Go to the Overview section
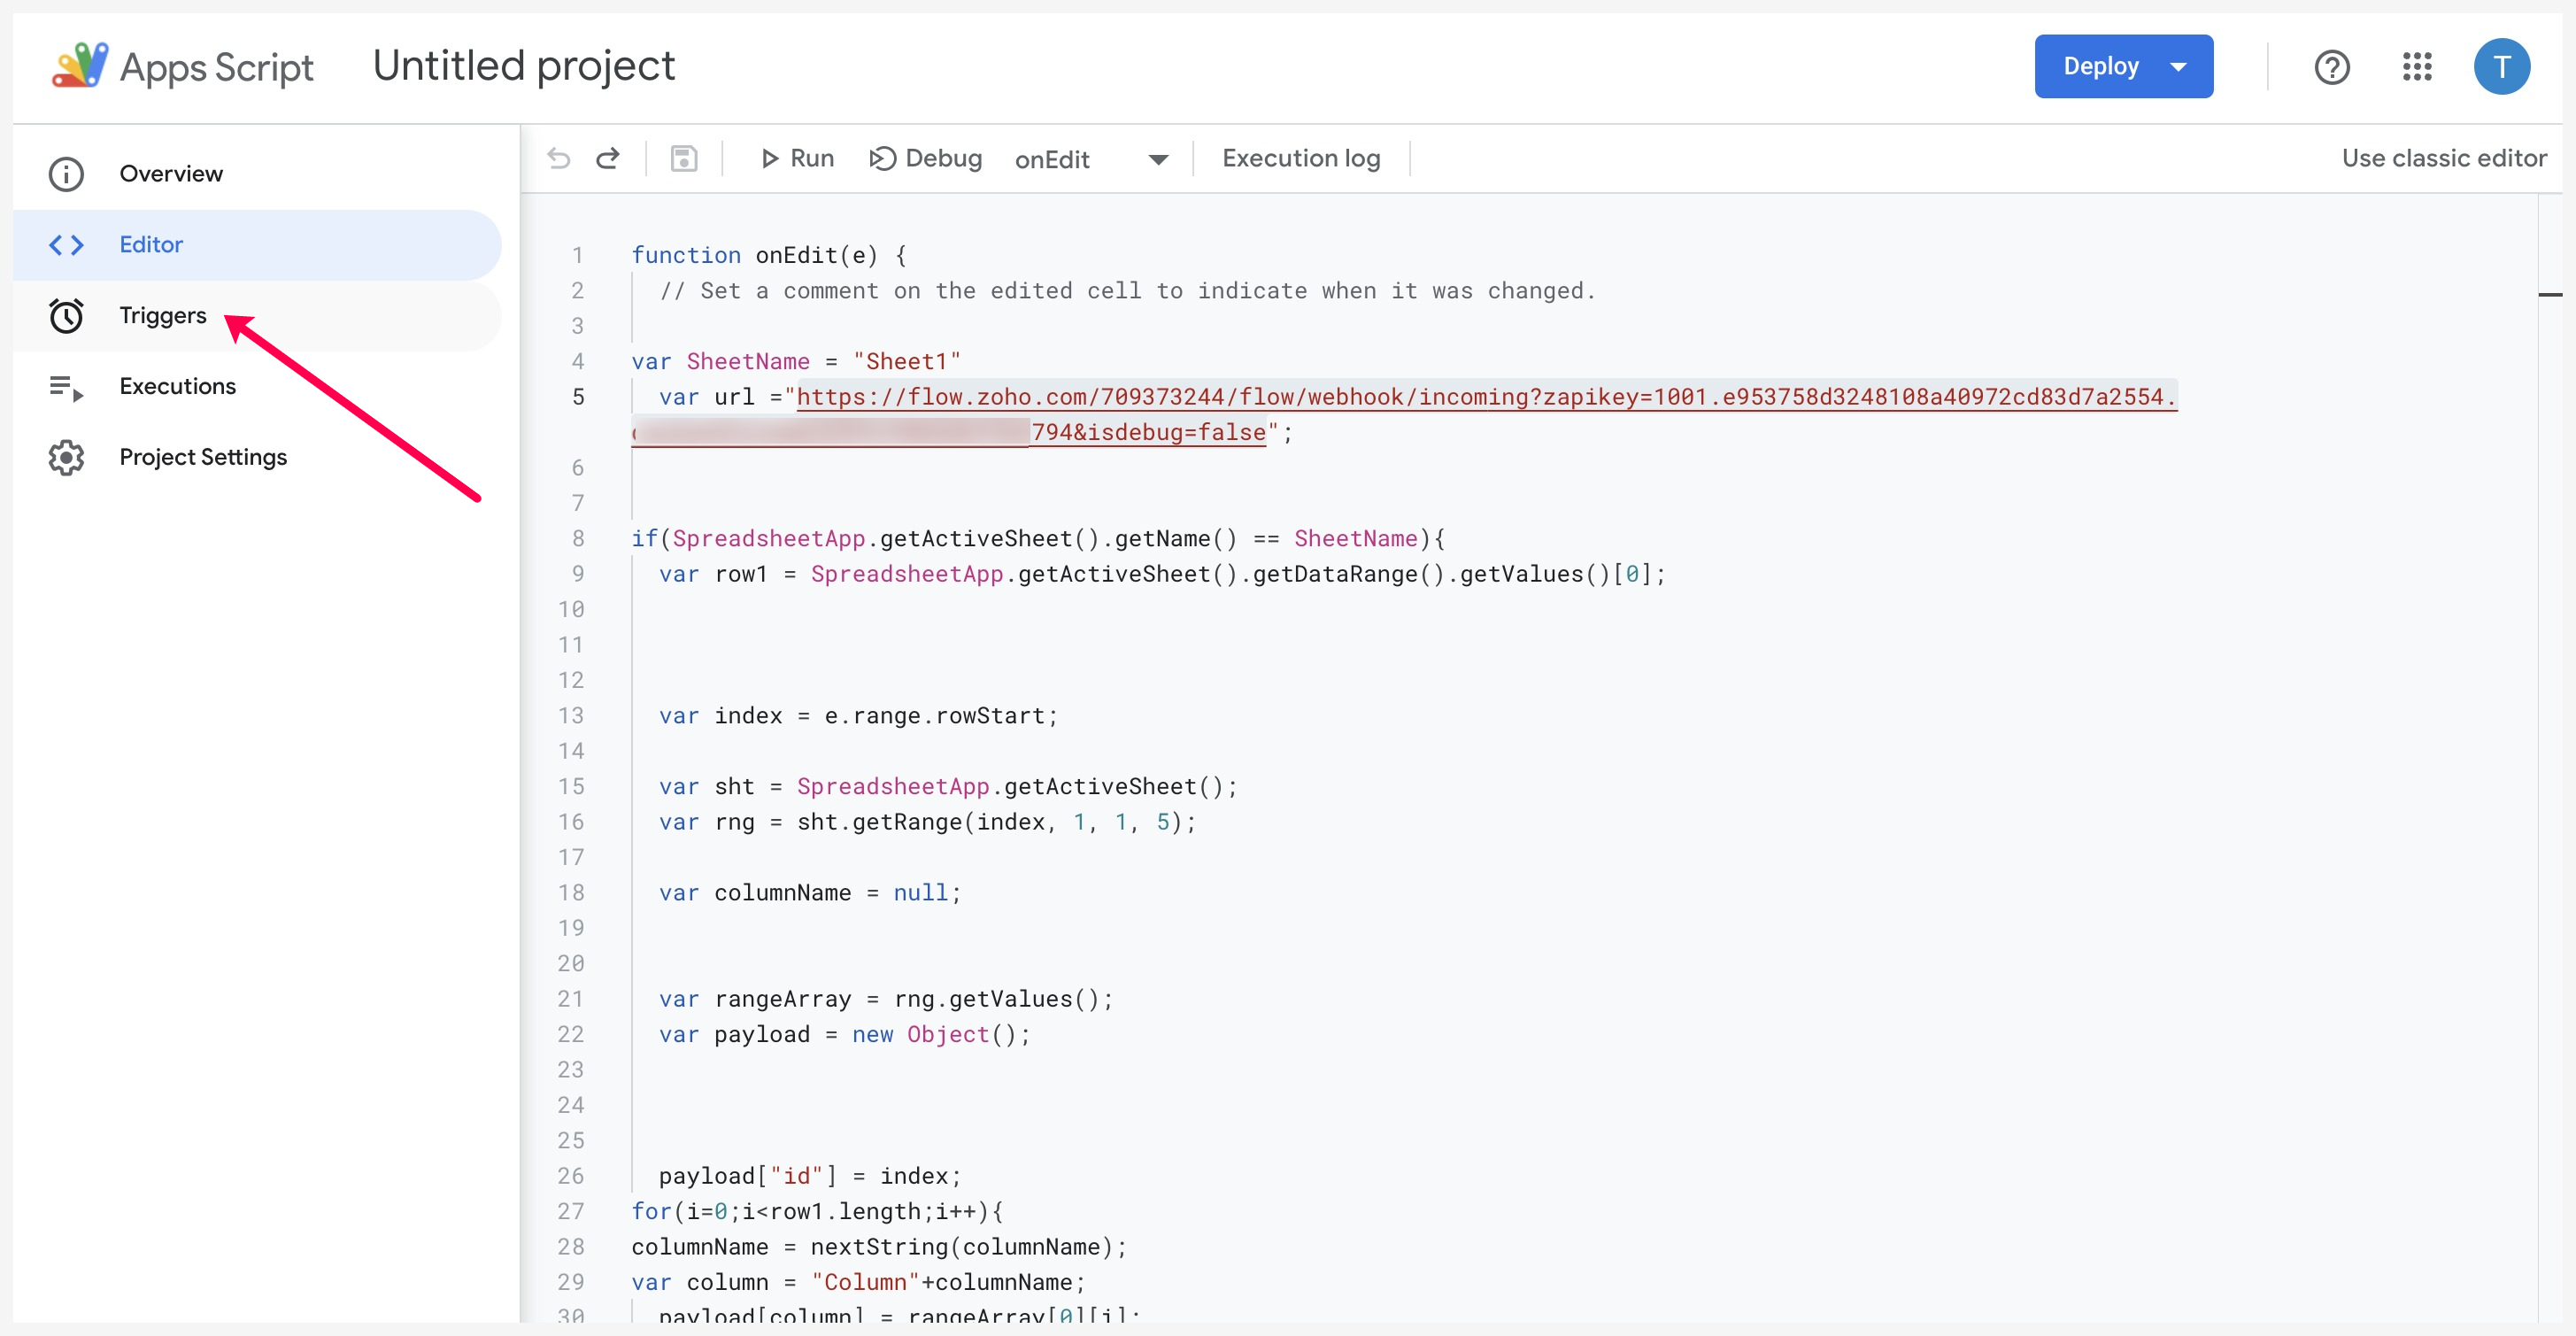 tap(171, 174)
